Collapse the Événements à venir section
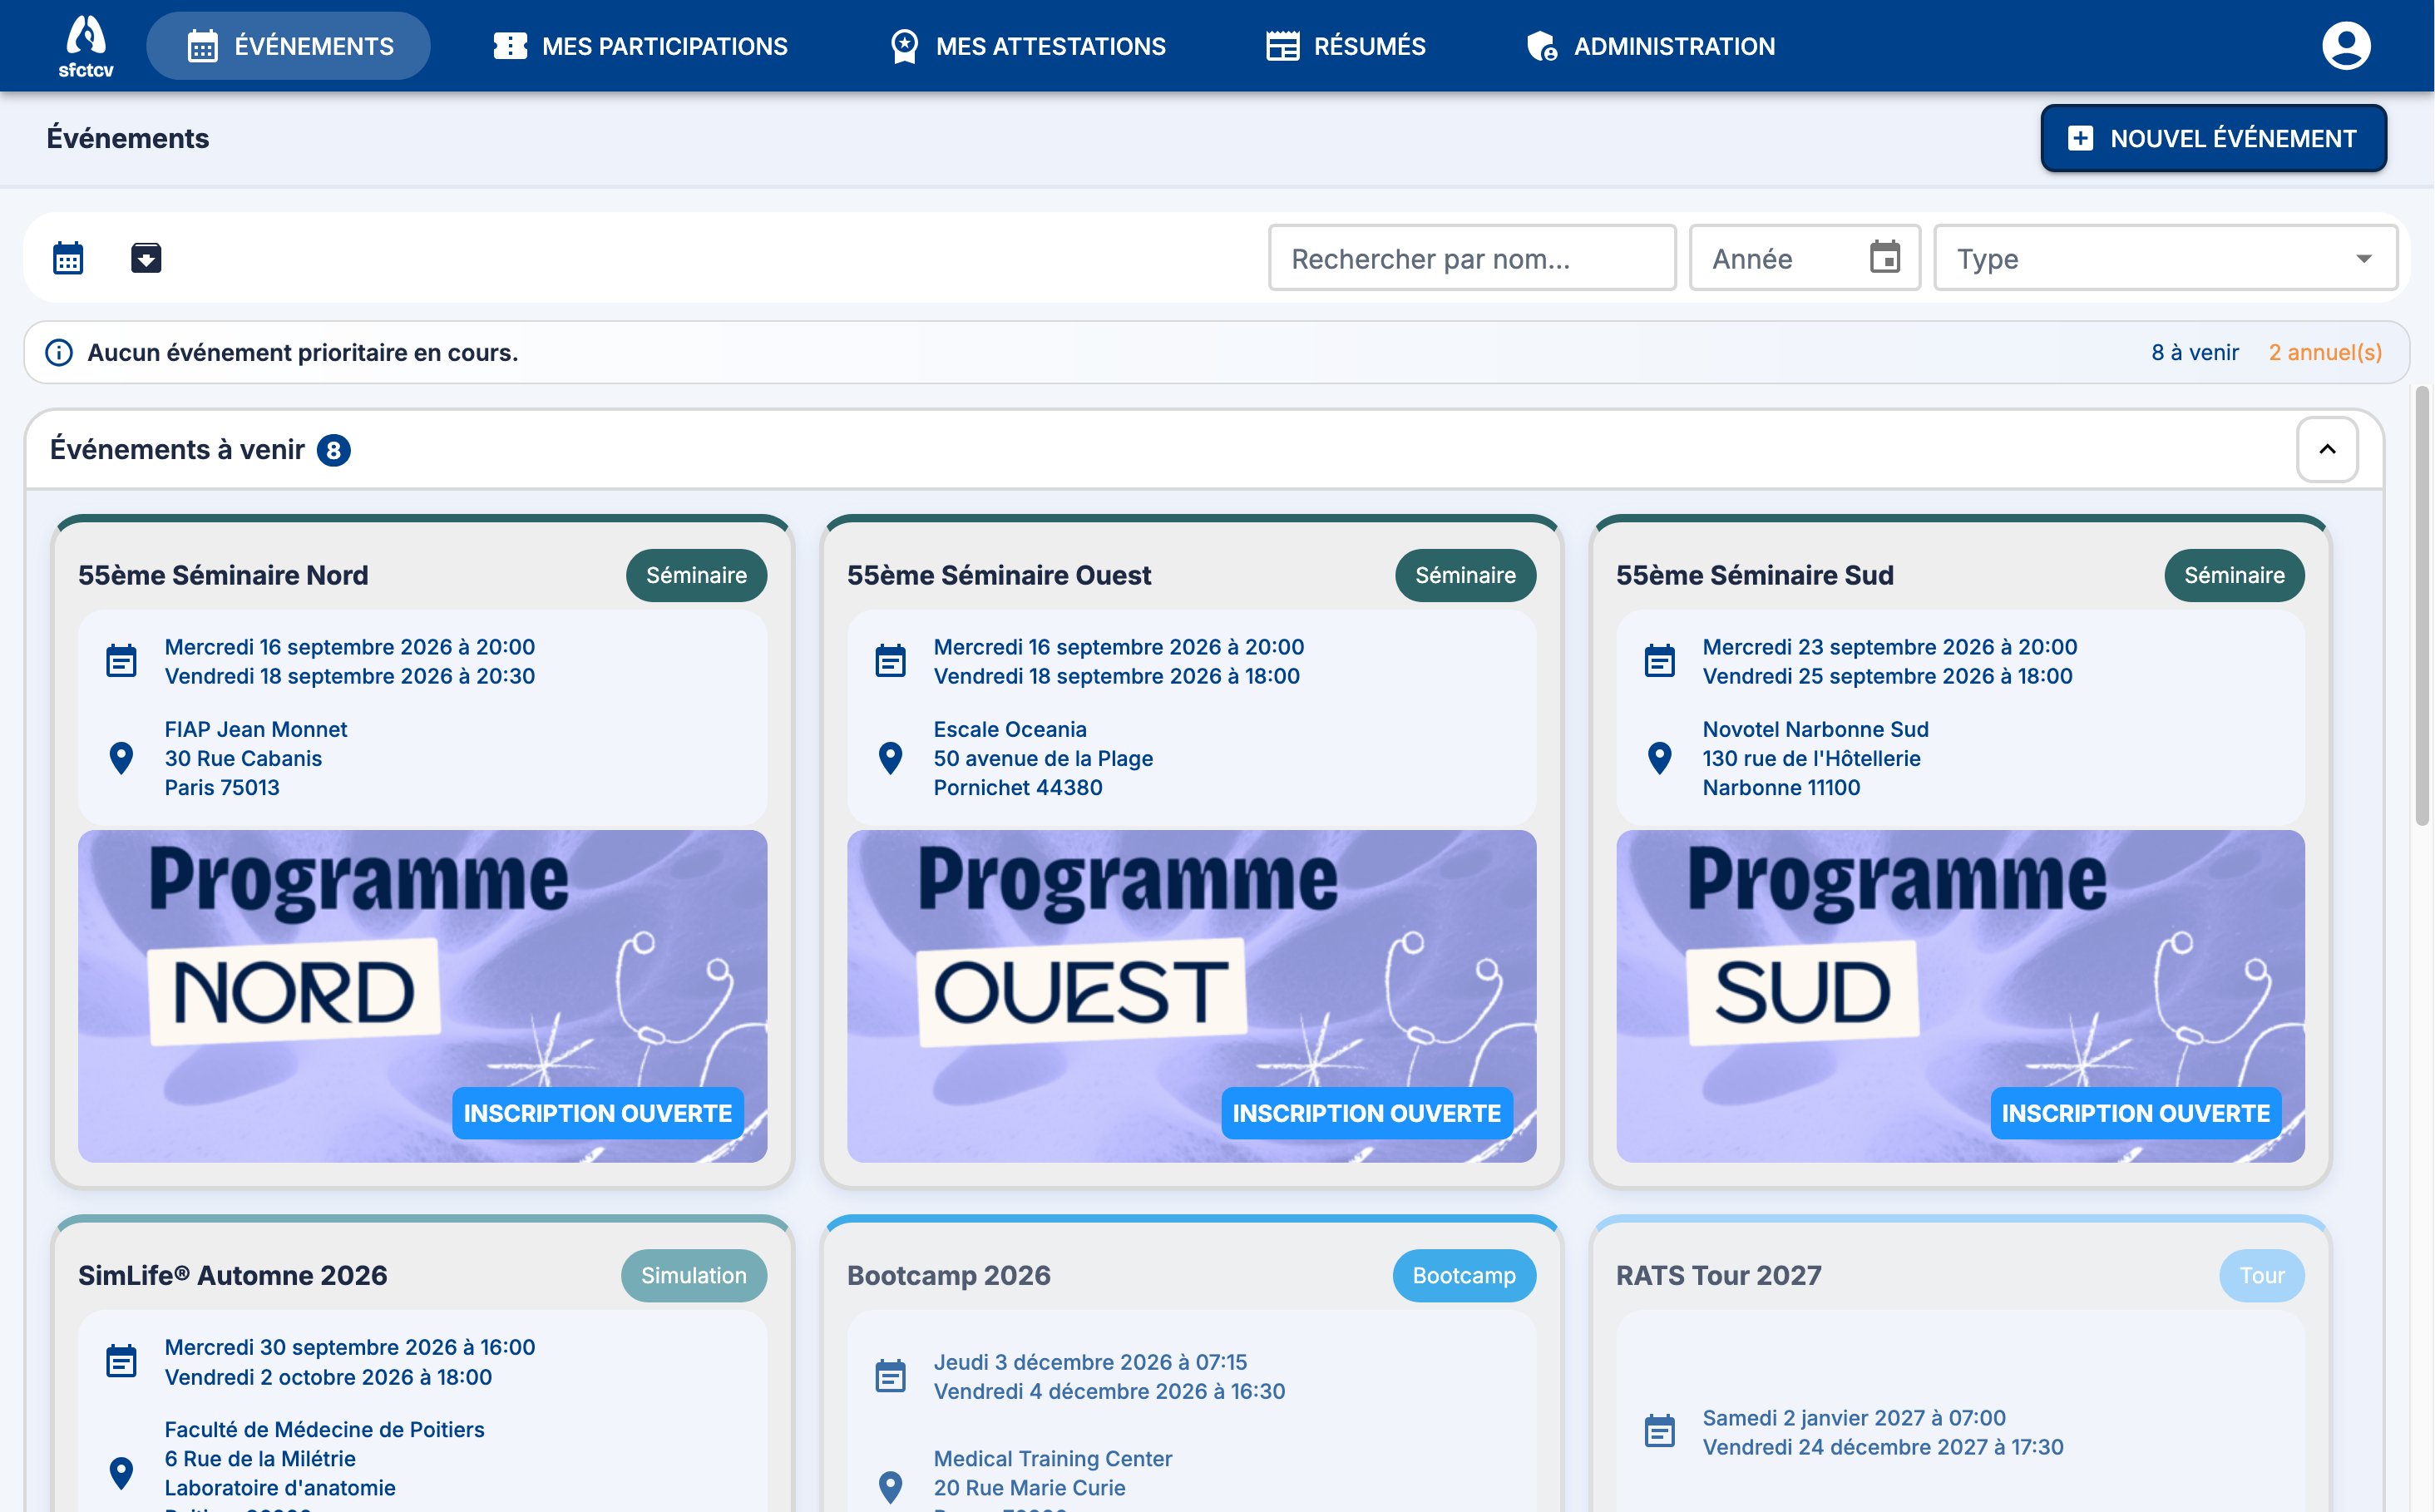The image size is (2435, 1512). click(x=2327, y=449)
